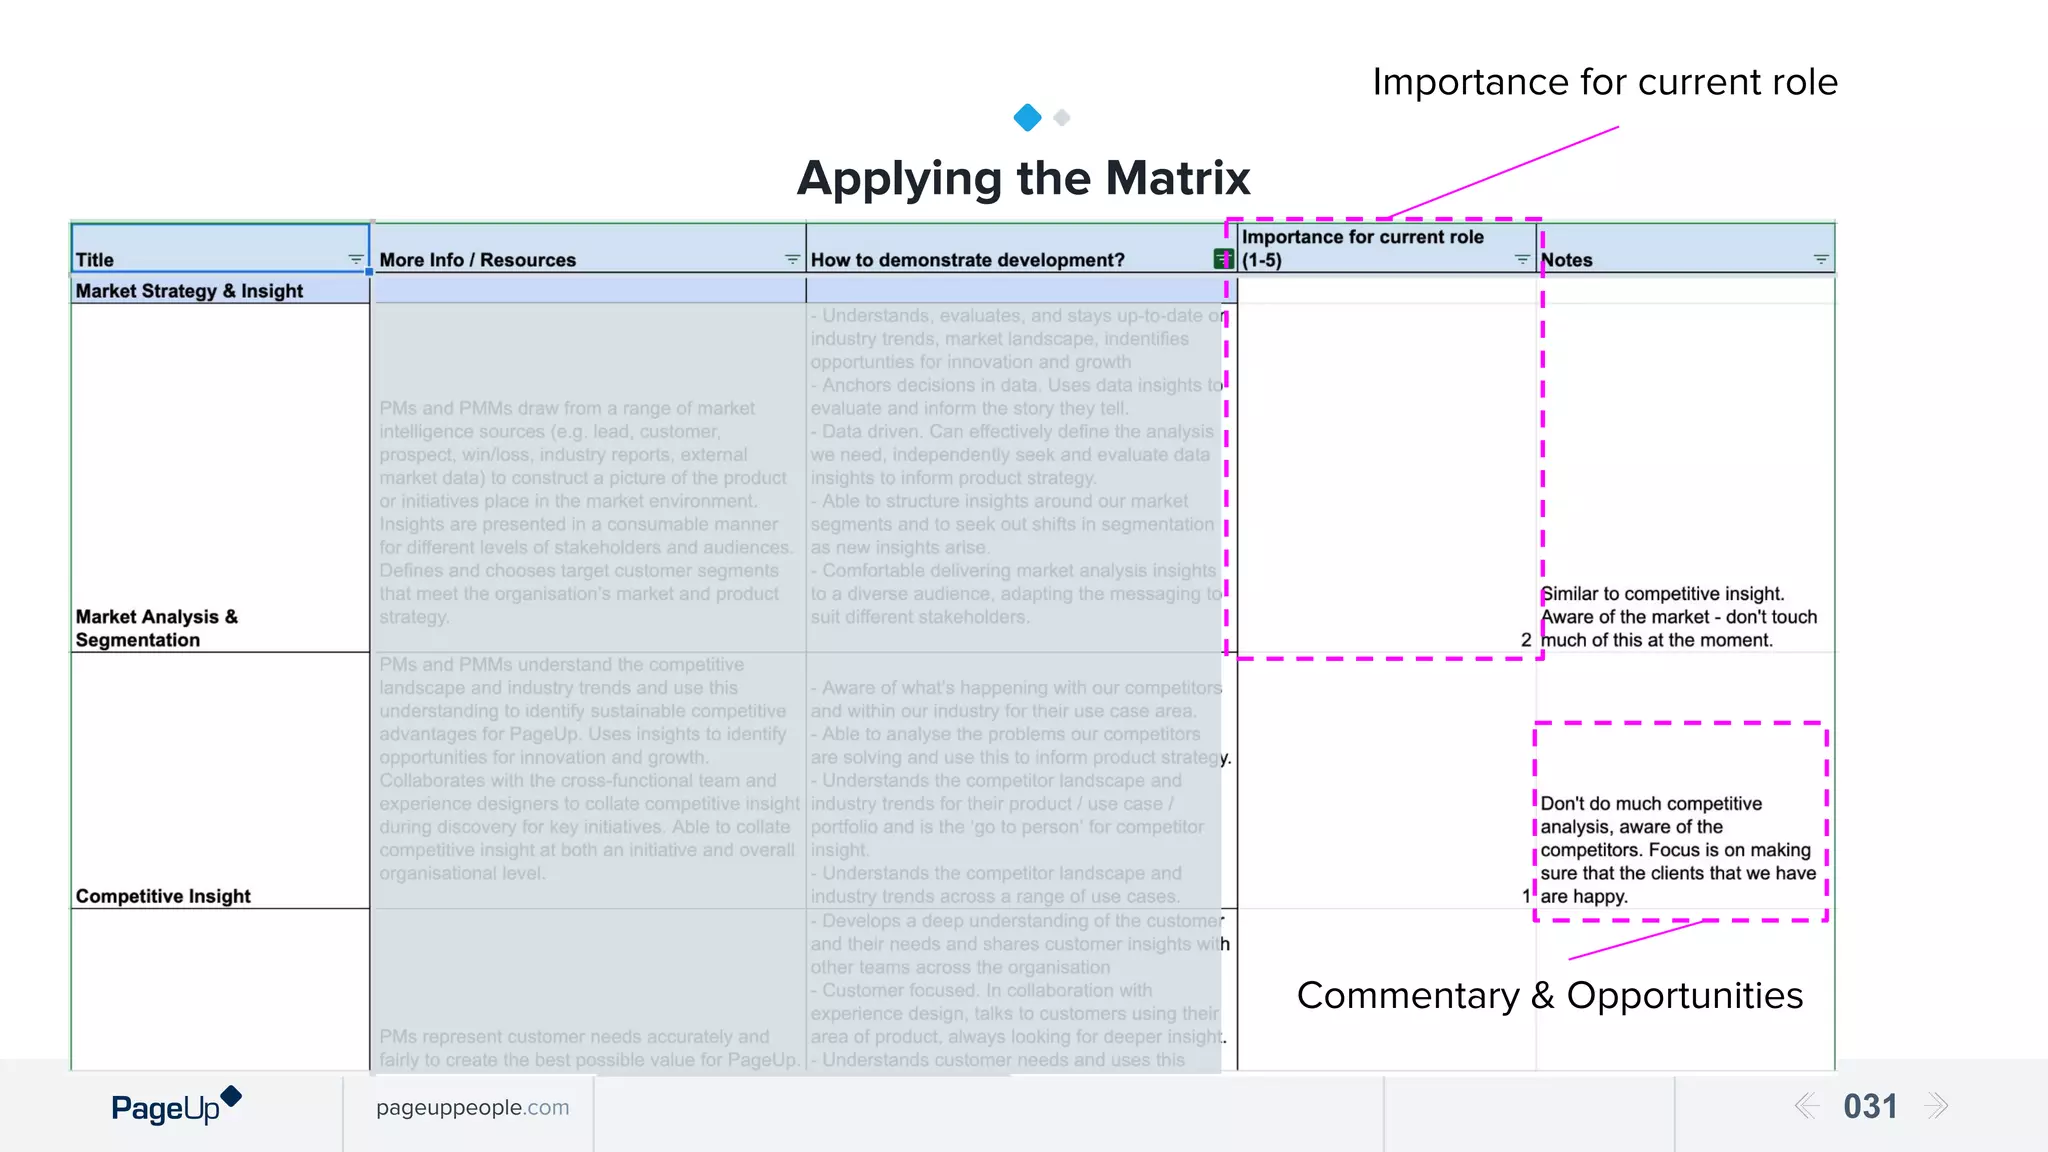The image size is (2048, 1152).
Task: Click the Market Analysis notes cell text
Action: tap(1679, 617)
